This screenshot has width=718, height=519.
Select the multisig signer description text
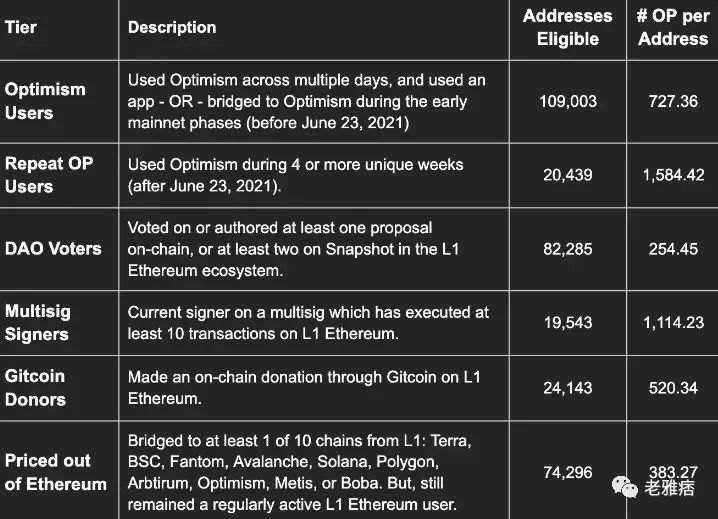click(x=308, y=322)
